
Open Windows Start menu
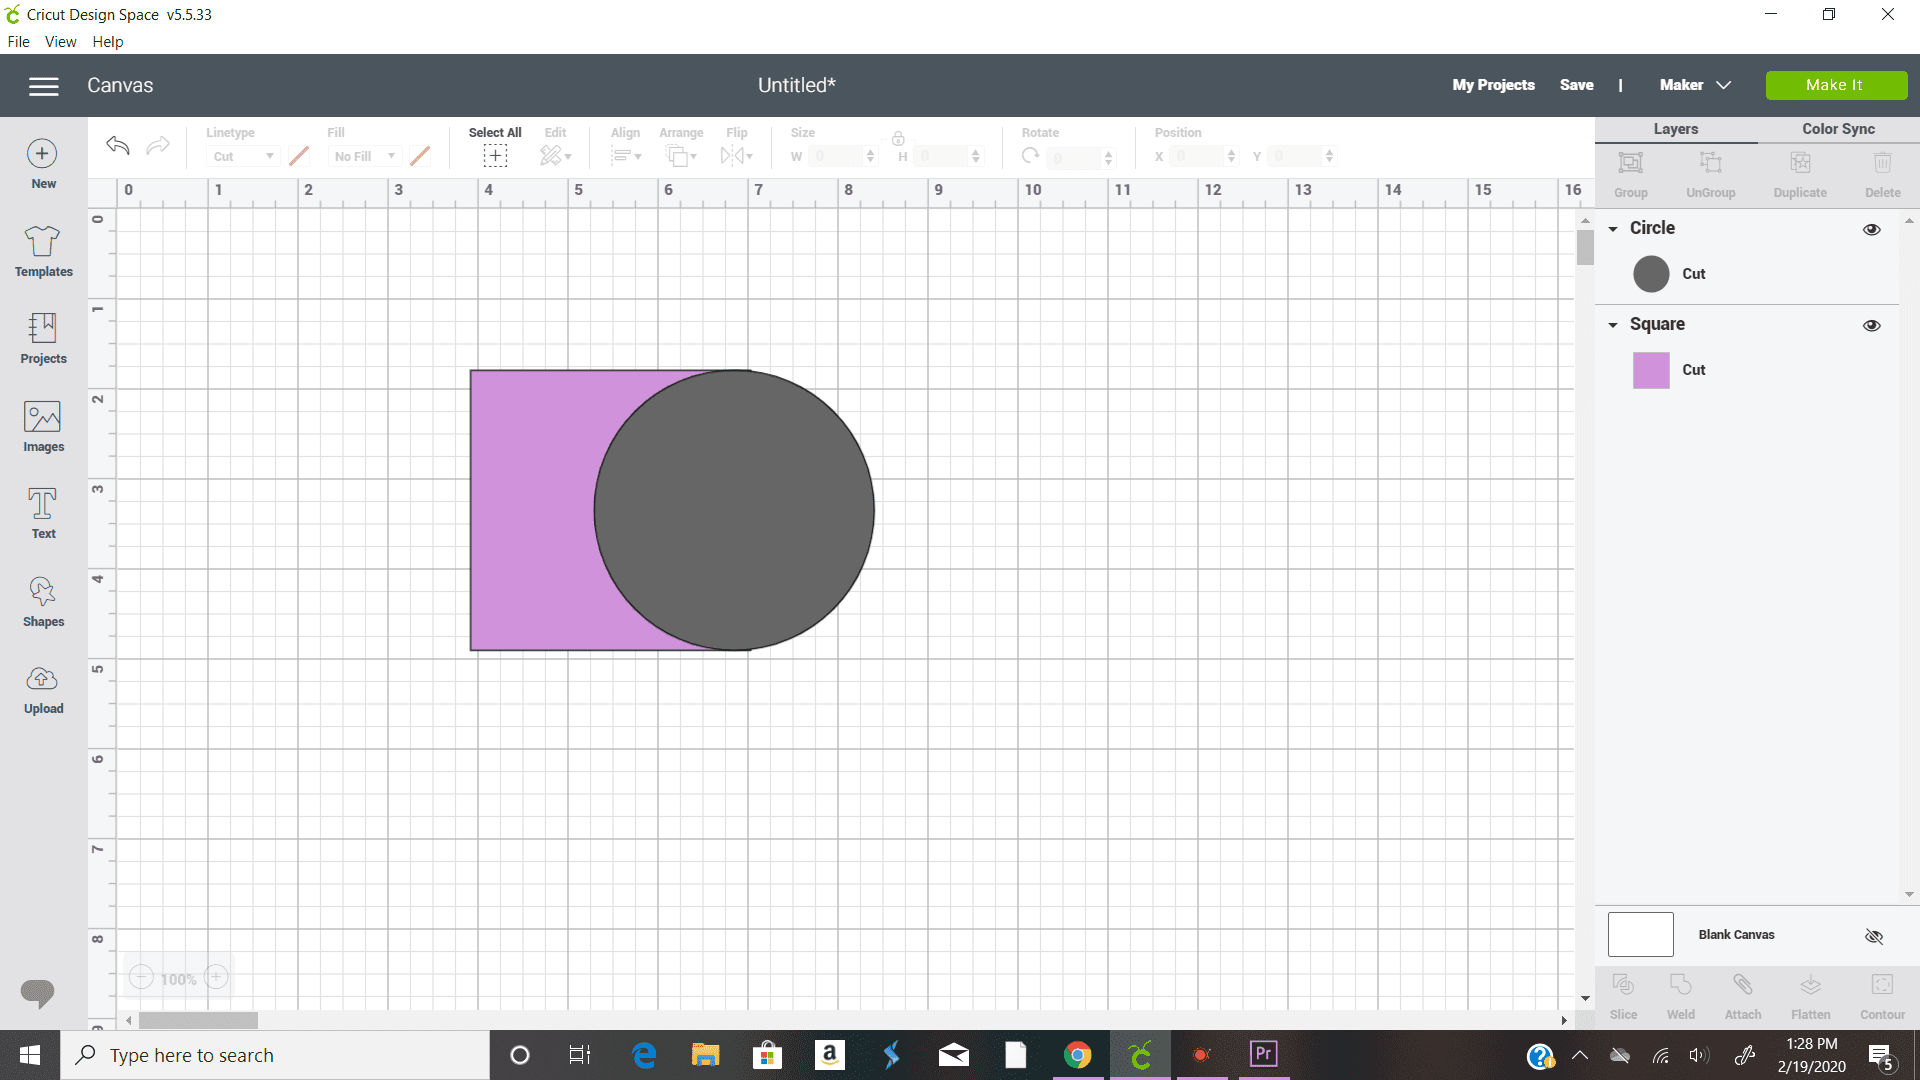30,1055
